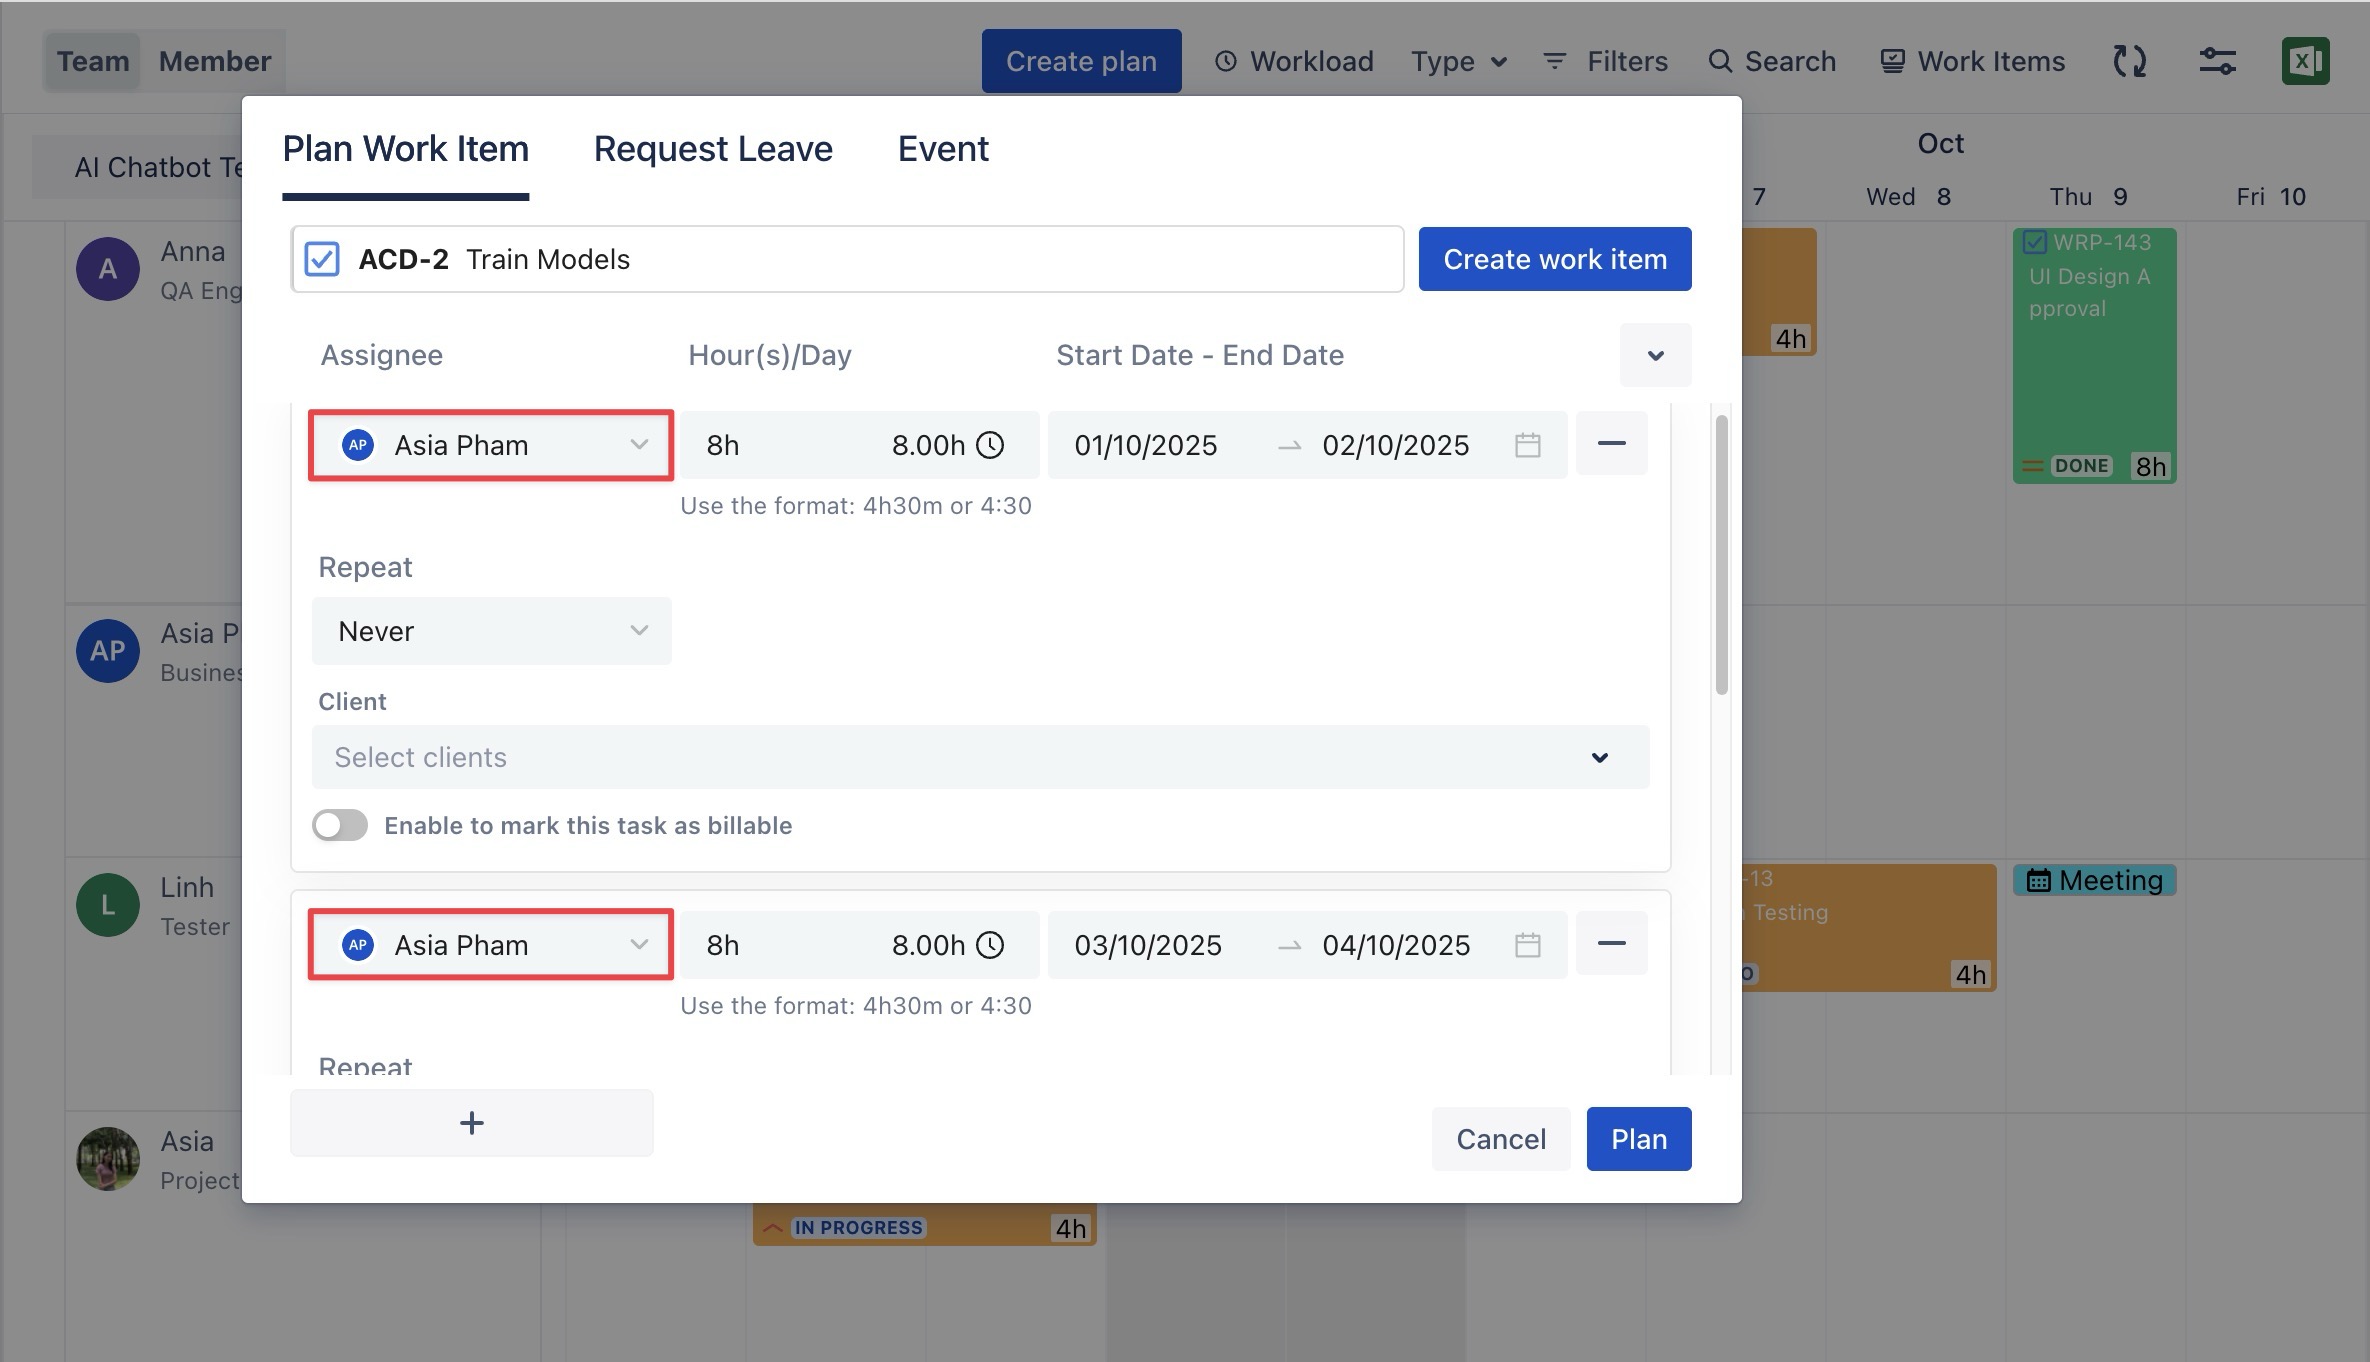Open the Repeat Never dropdown
The width and height of the screenshot is (2370, 1362).
coord(491,631)
